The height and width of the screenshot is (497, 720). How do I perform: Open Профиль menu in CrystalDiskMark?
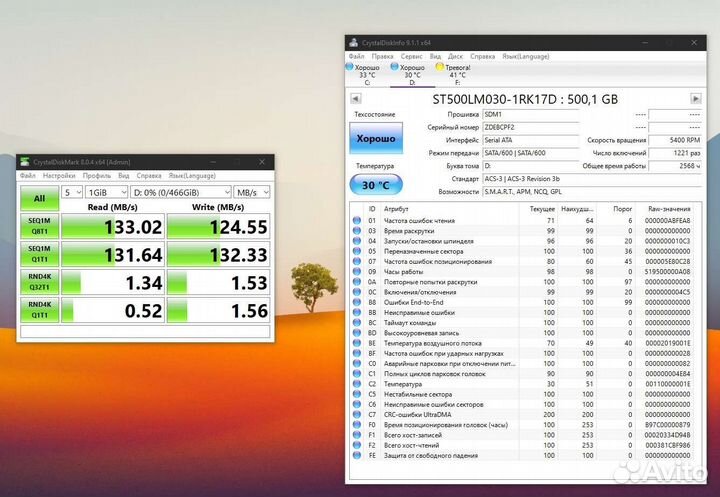pyautogui.click(x=96, y=175)
